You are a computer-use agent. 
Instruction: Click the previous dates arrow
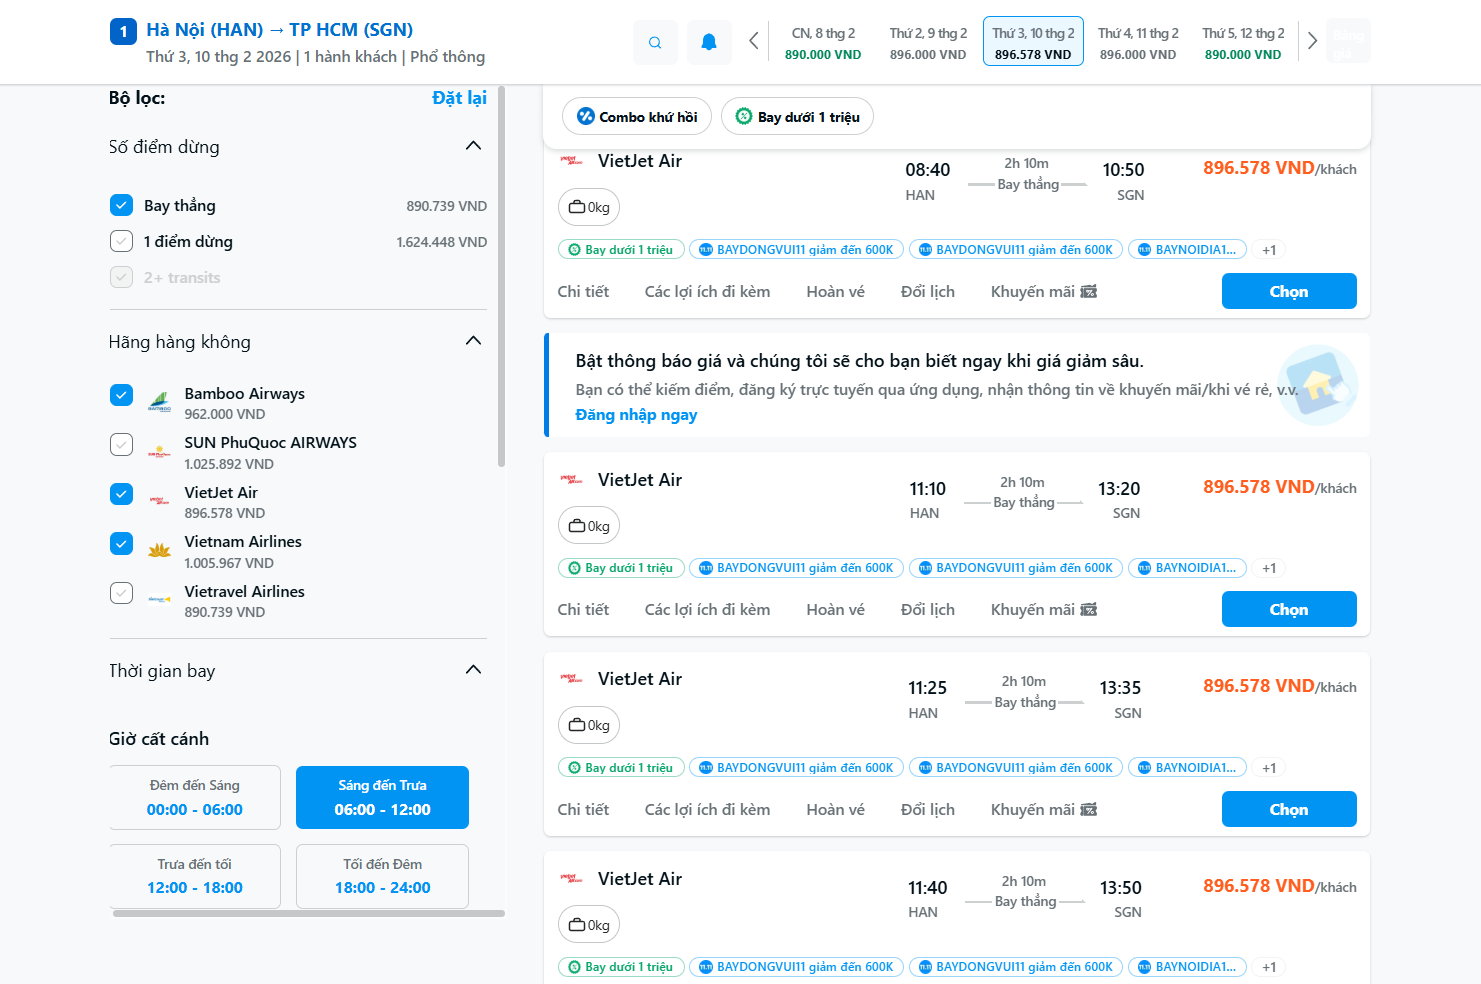[754, 41]
